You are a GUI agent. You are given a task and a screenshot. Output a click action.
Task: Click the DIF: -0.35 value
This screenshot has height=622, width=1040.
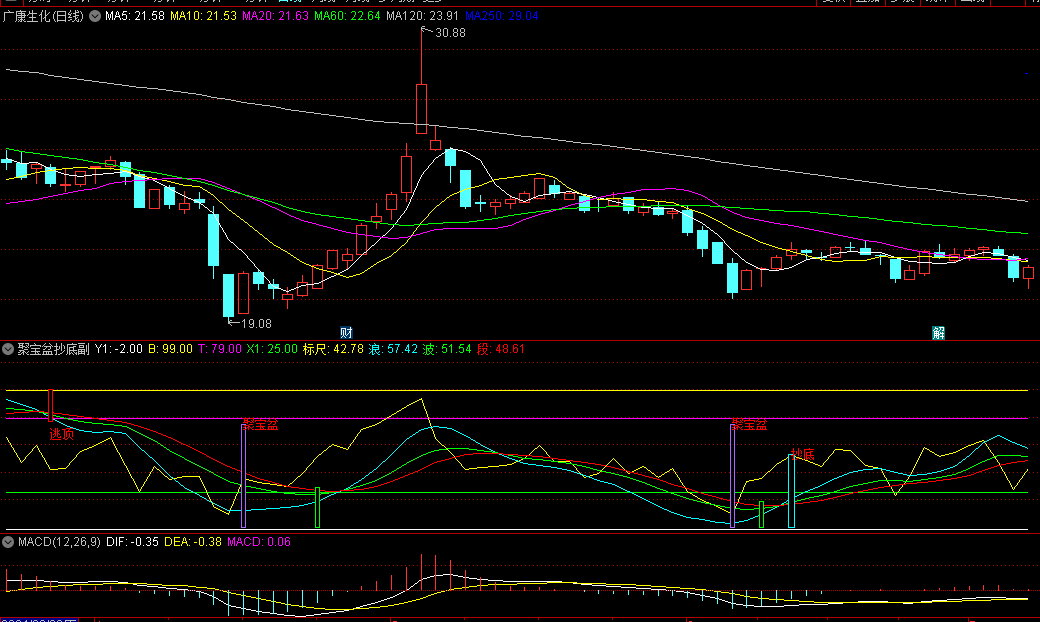click(x=132, y=542)
